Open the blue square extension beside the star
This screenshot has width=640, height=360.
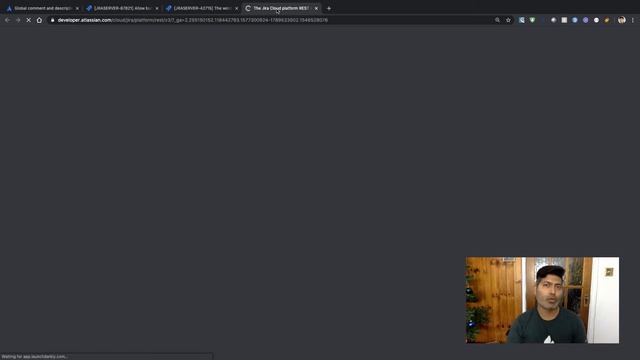[x=522, y=20]
